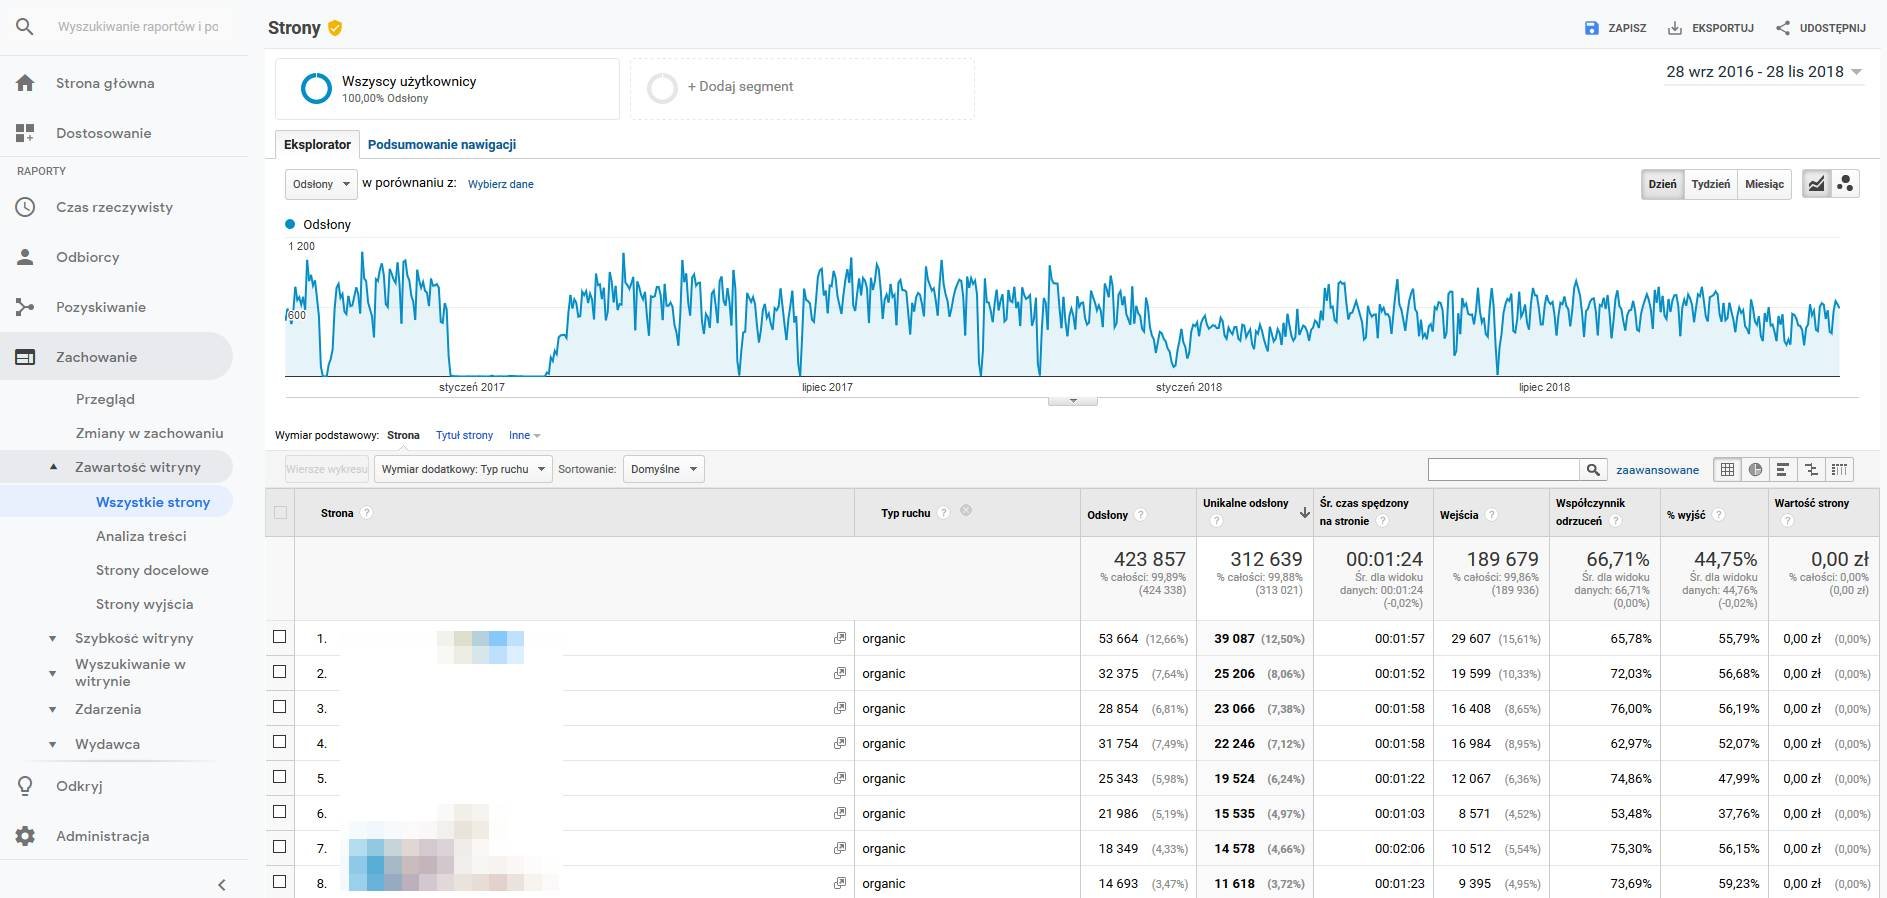Check the checkbox for row 1
1887x898 pixels.
280,637
